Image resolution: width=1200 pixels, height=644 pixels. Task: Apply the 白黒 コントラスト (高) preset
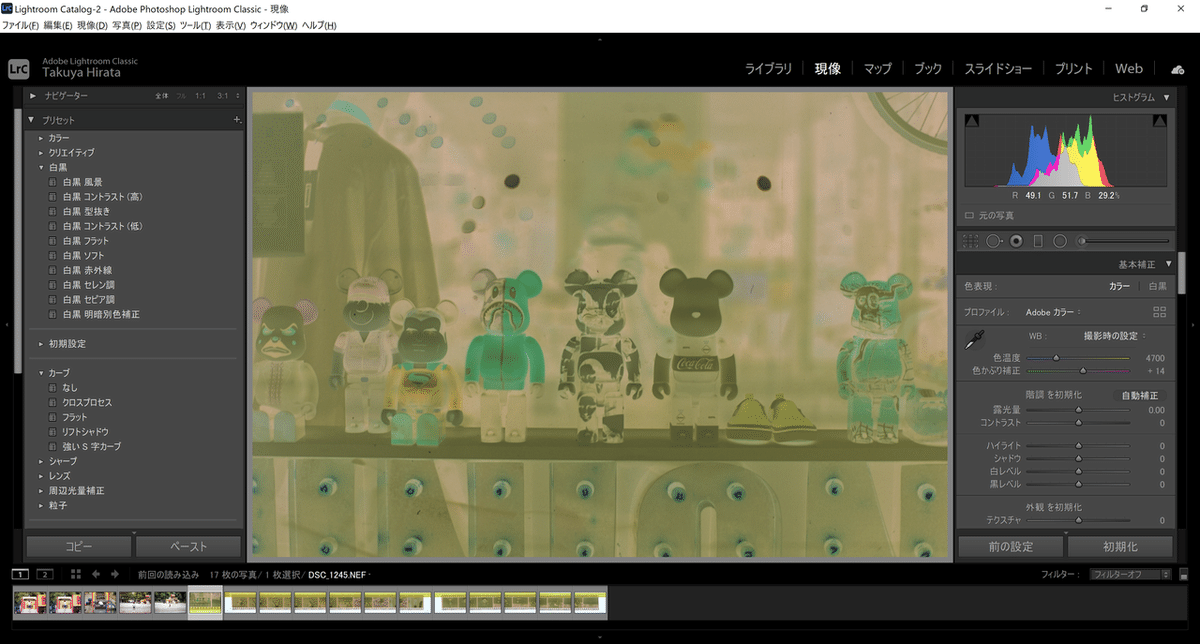(102, 196)
